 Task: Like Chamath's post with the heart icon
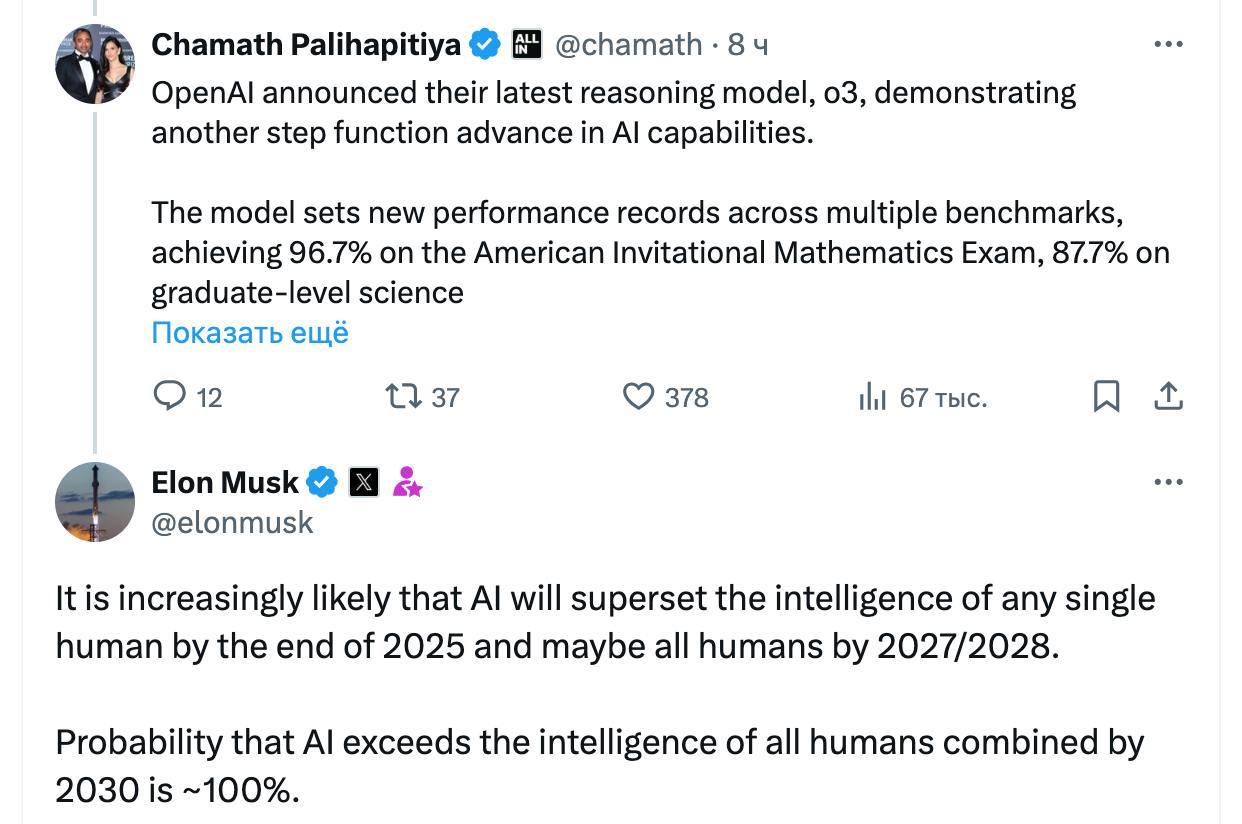638,396
